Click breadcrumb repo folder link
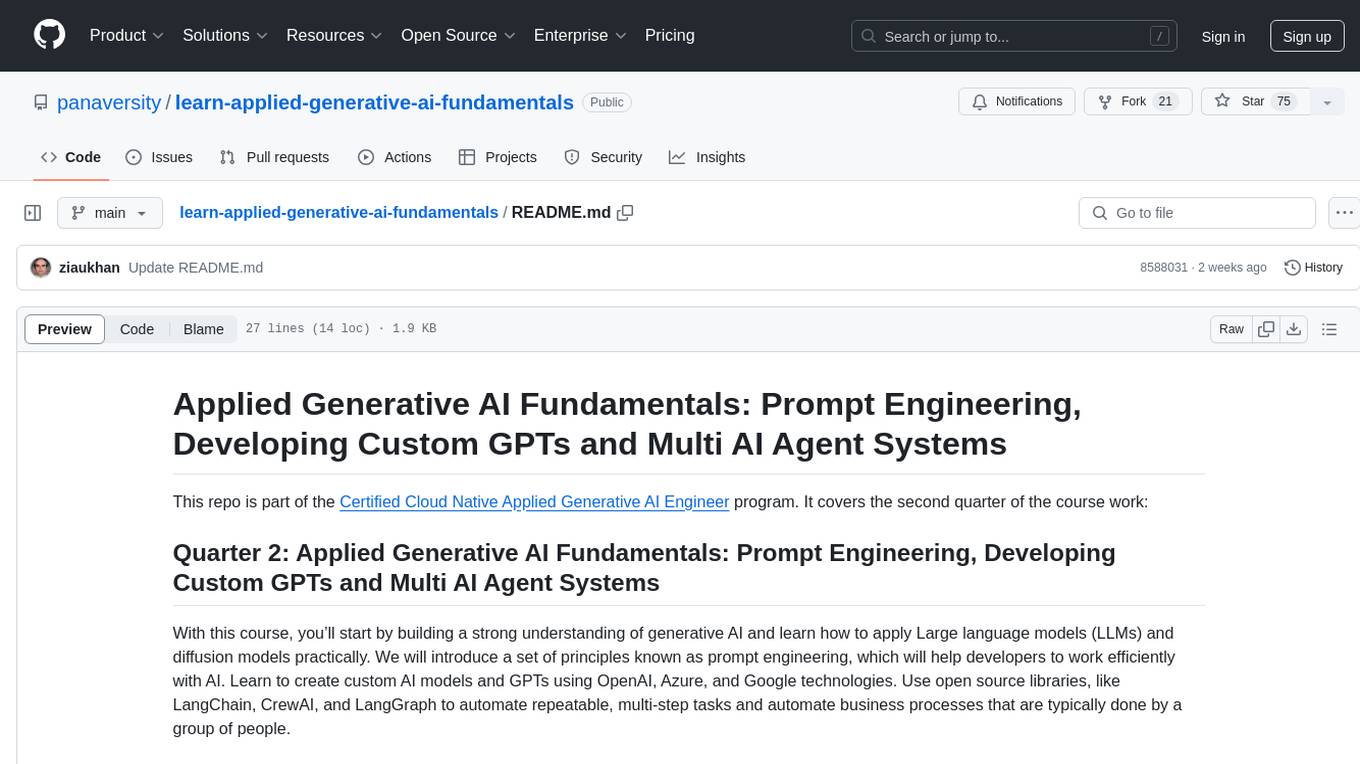Image resolution: width=1360 pixels, height=764 pixels. pyautogui.click(x=339, y=212)
